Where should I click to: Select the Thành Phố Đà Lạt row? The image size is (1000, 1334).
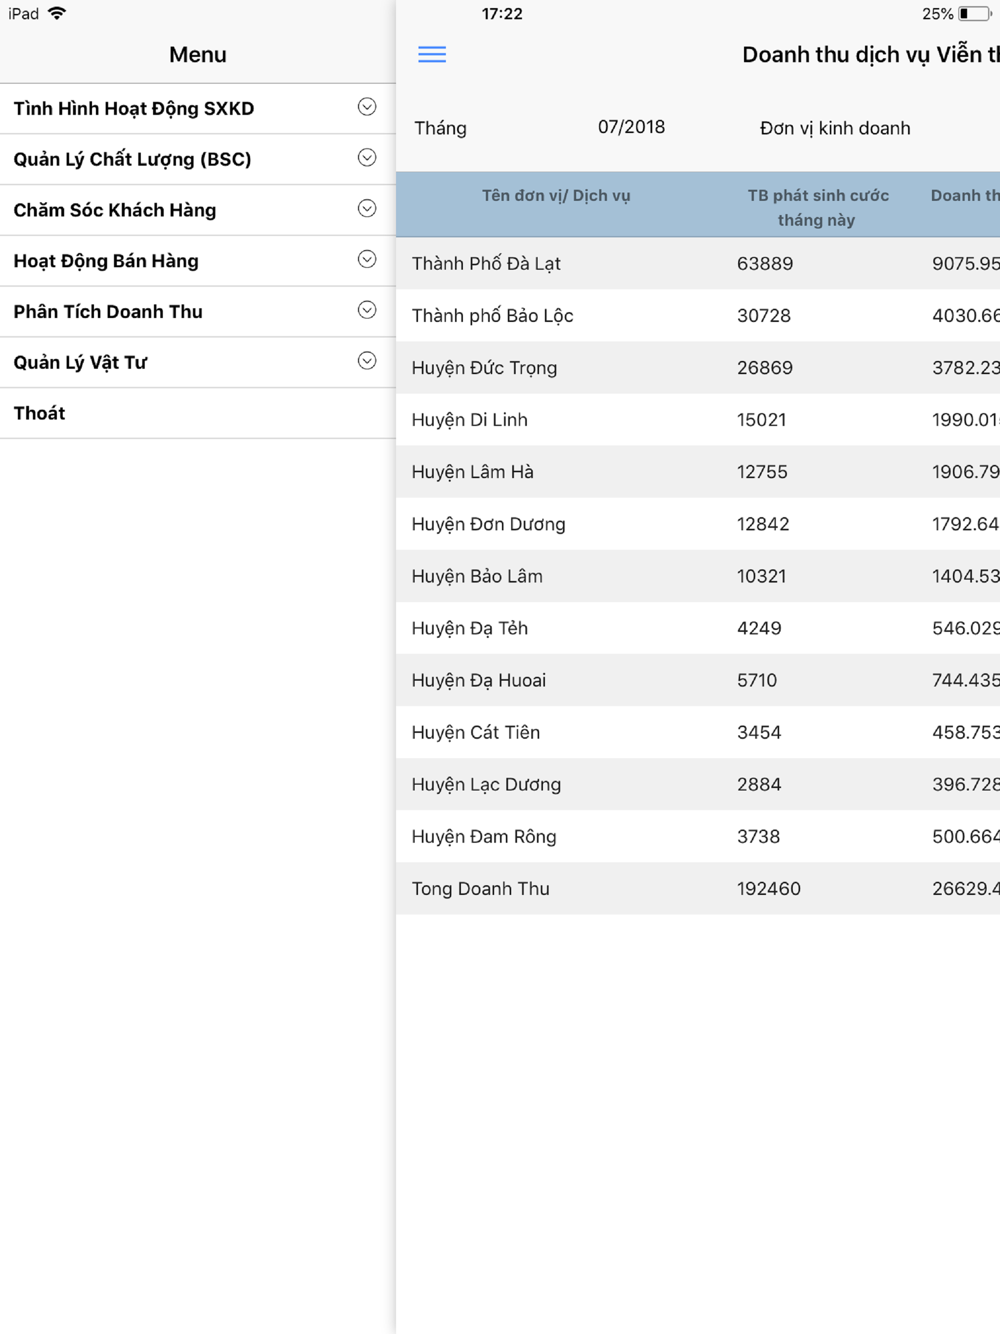[x=697, y=264]
